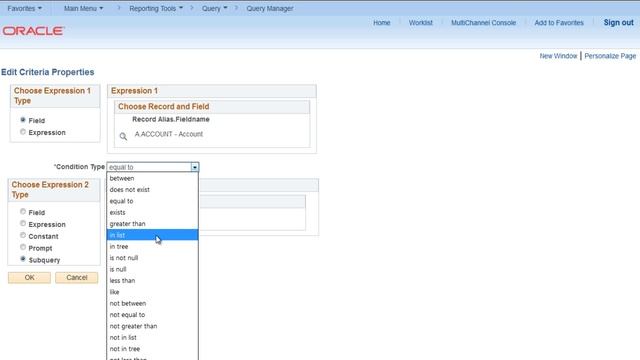Choose 'does not exist' condition

click(153, 190)
